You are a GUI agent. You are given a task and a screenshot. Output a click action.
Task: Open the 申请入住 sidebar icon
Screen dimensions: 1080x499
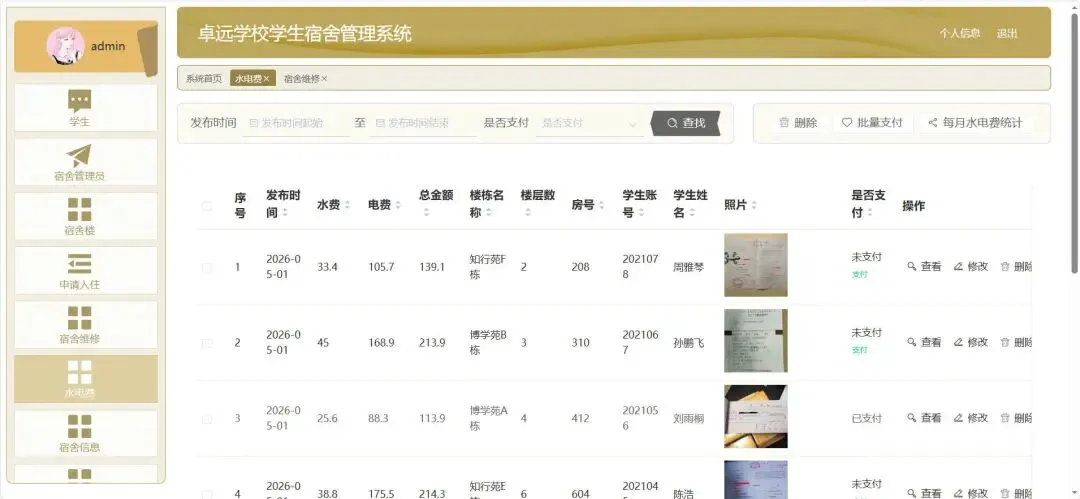[x=79, y=263]
